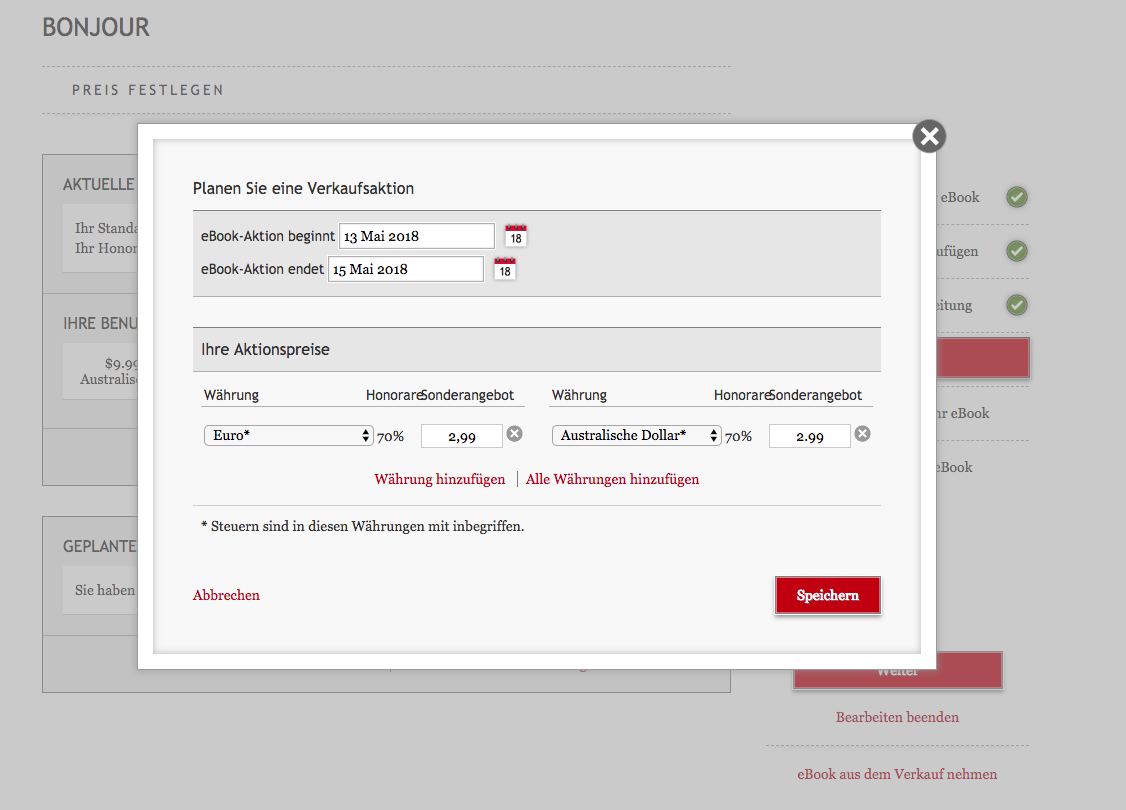
Task: Click the second green checkmark icon
Action: coord(1017,251)
